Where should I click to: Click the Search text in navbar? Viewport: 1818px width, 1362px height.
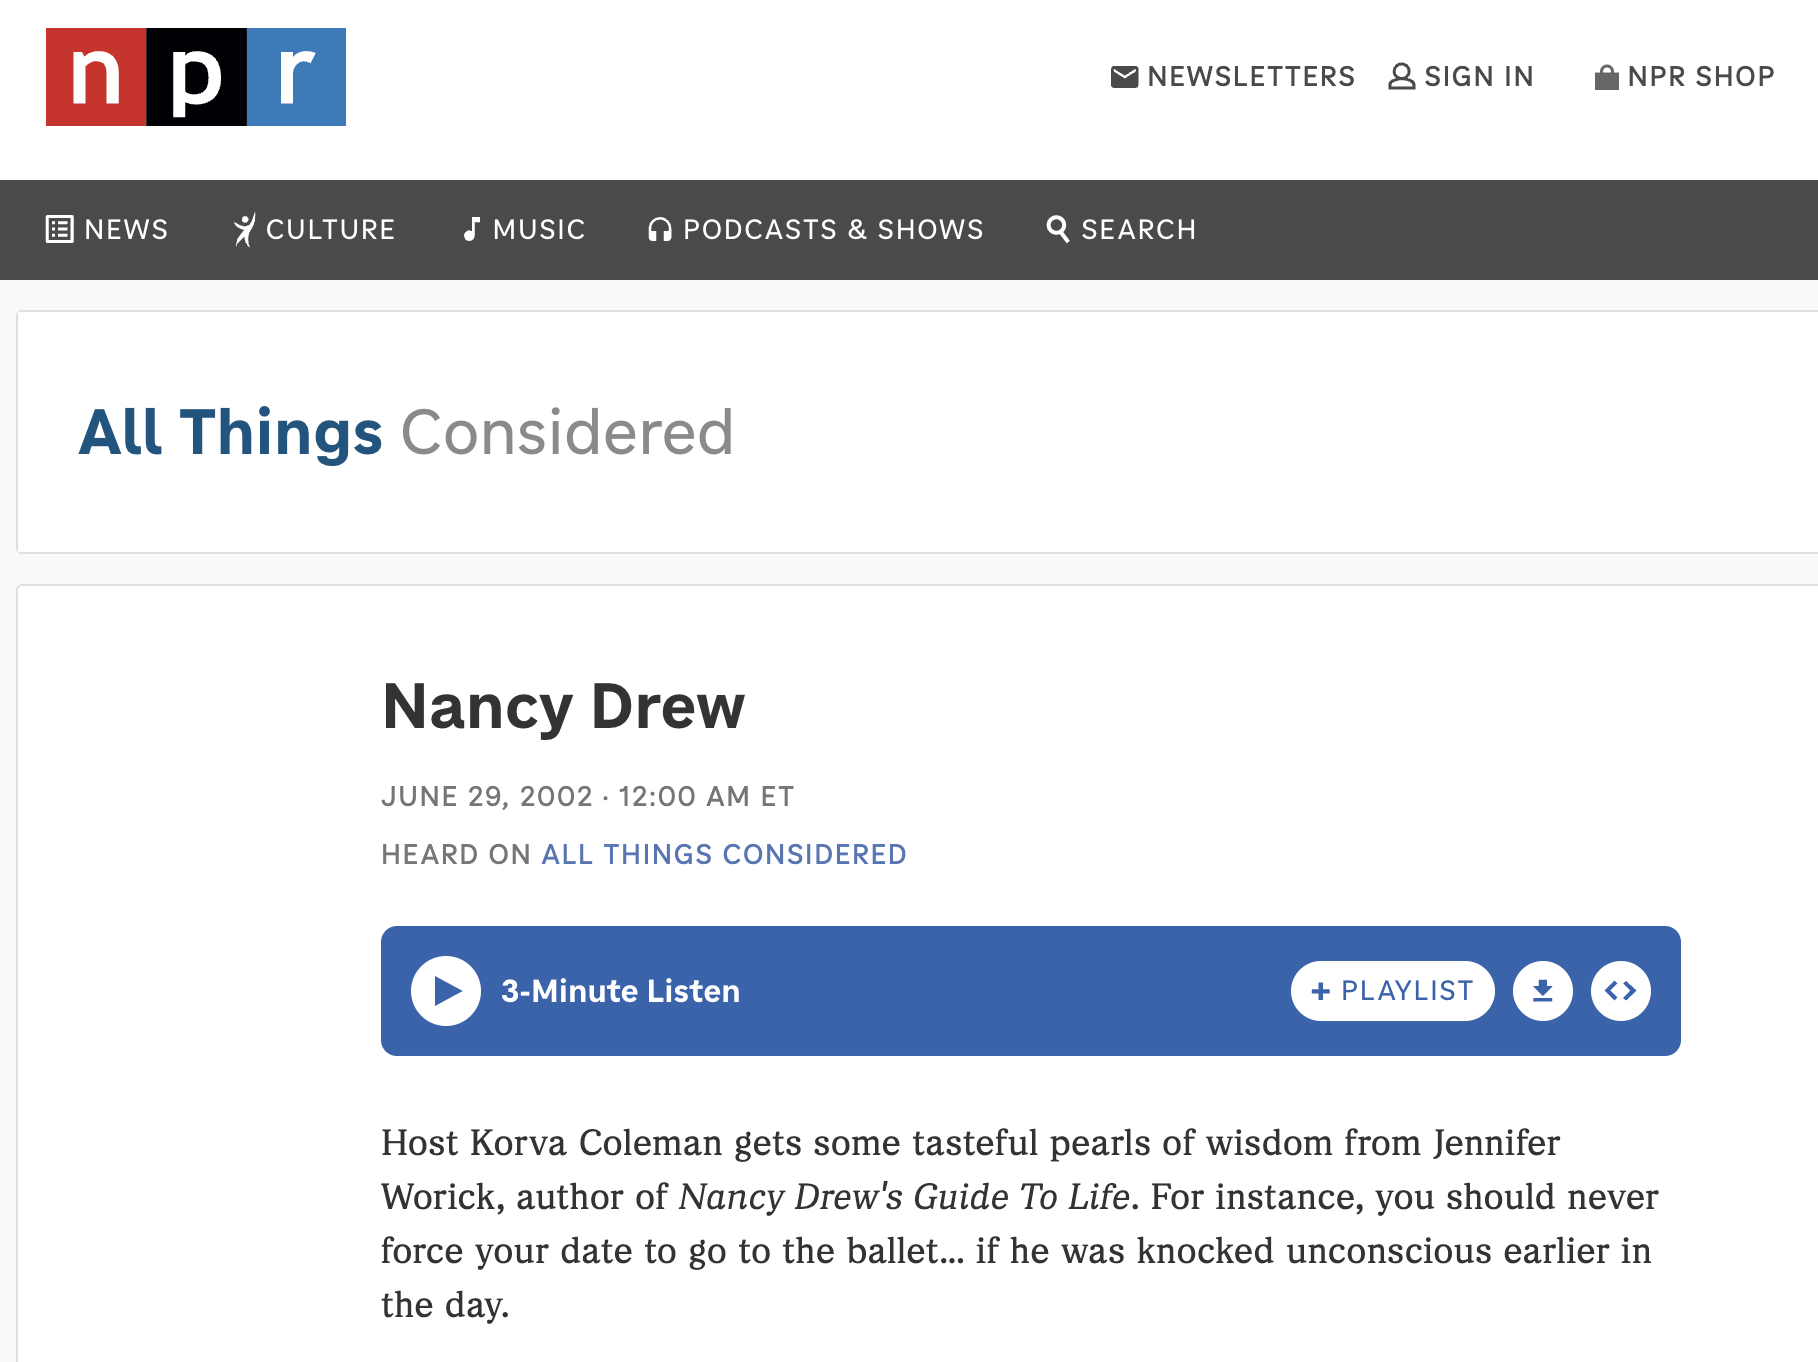1138,230
